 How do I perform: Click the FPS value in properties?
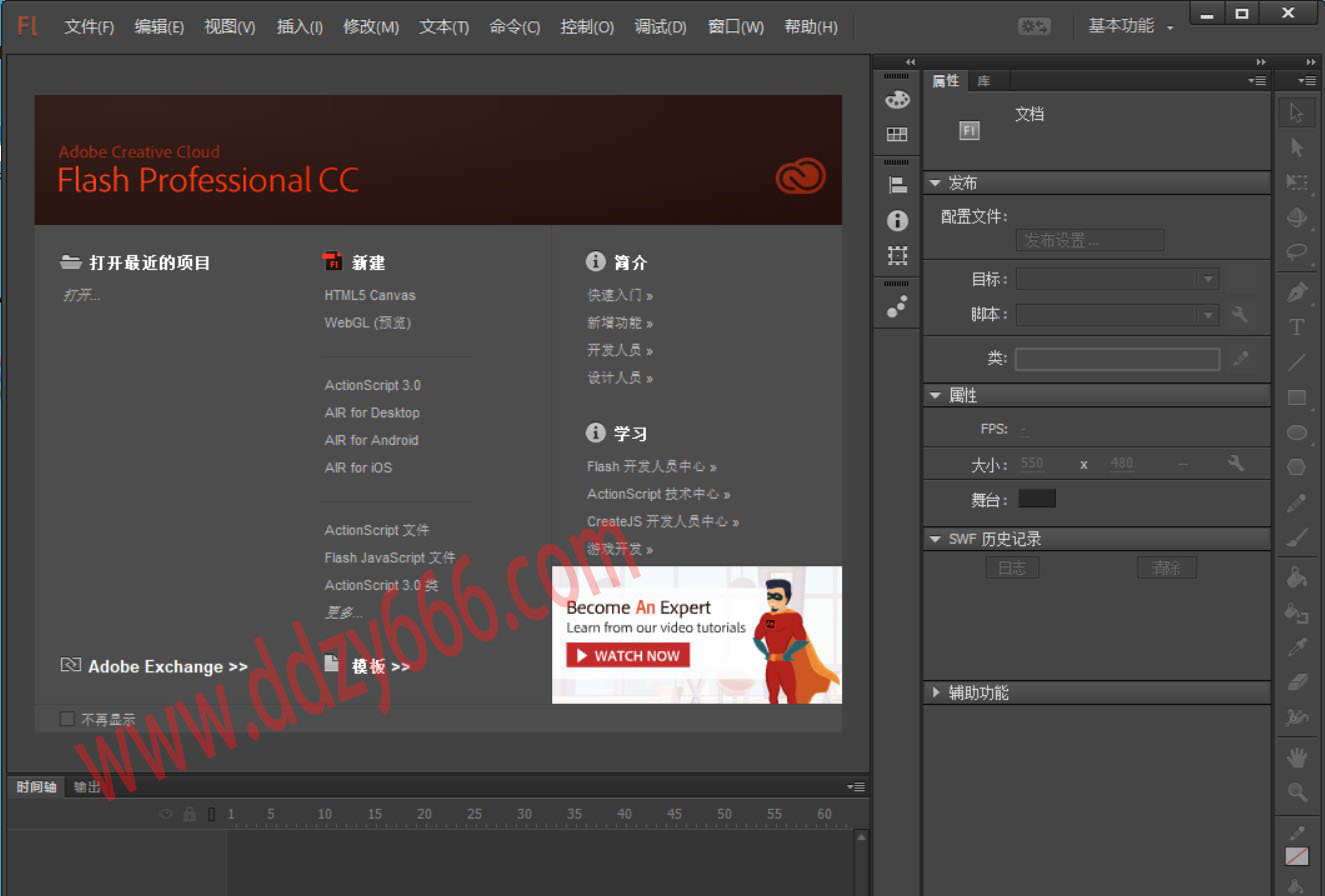pos(1024,429)
